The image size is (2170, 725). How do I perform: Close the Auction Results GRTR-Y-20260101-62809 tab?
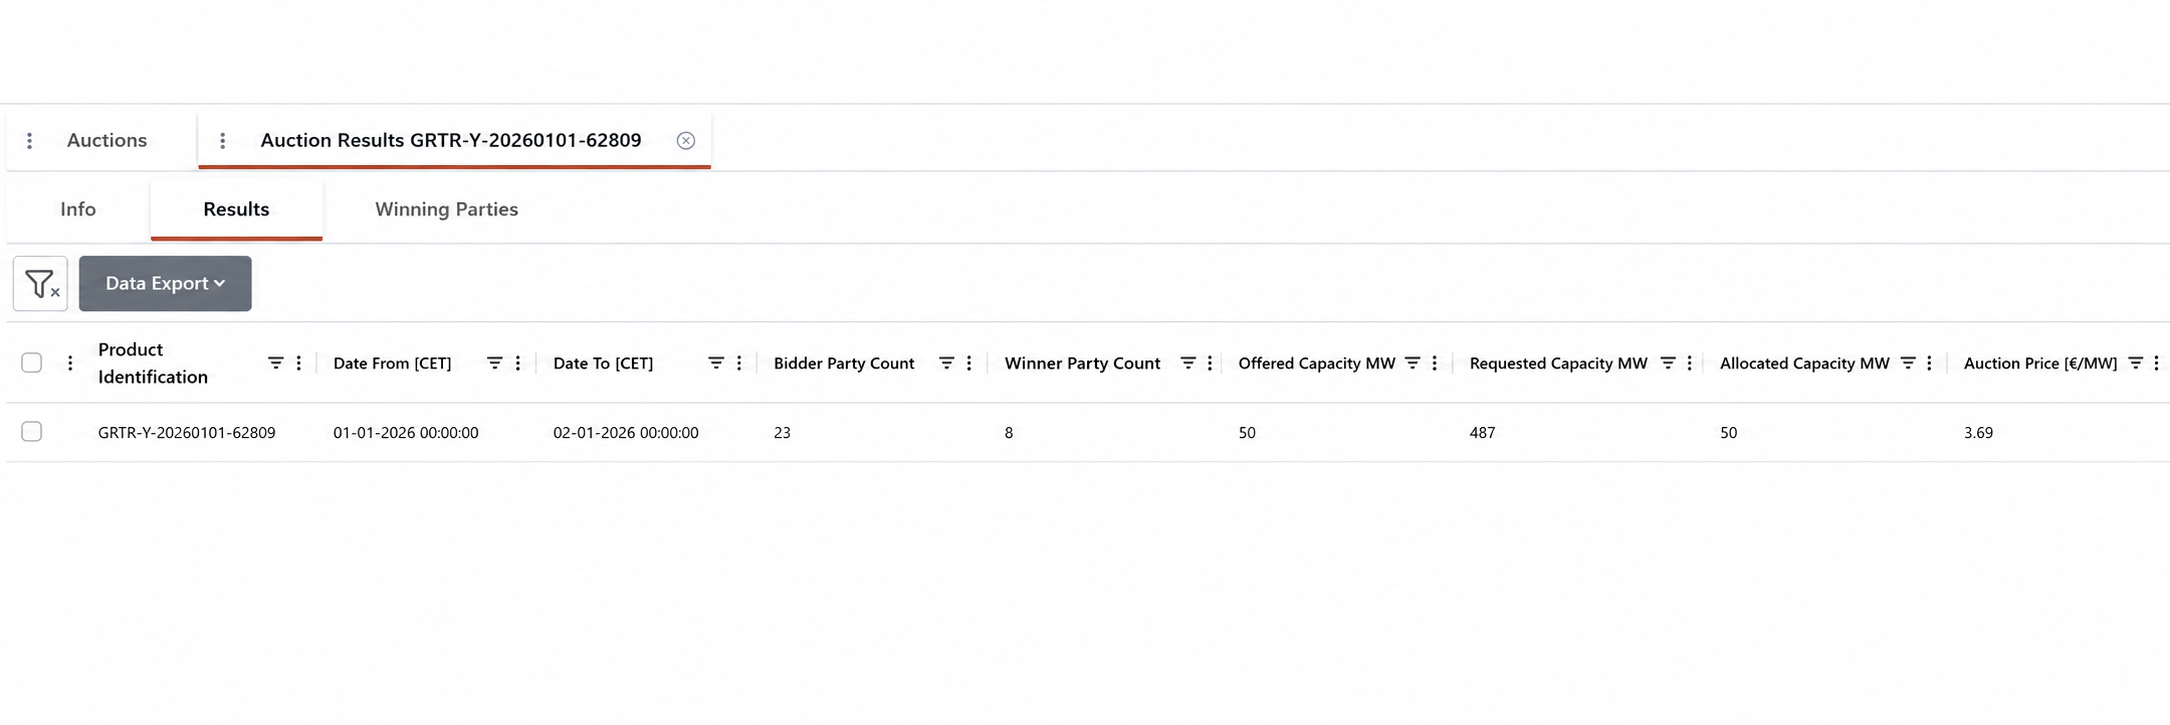[x=686, y=141]
